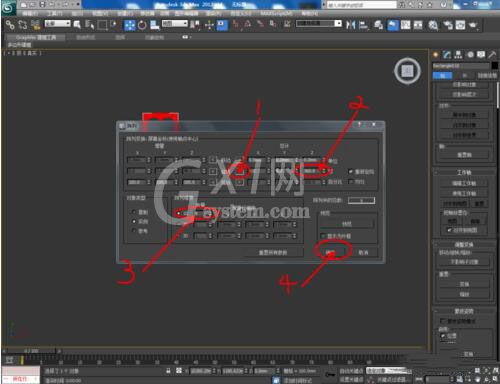
Task: Click the object color swatch
Action: [x=495, y=66]
